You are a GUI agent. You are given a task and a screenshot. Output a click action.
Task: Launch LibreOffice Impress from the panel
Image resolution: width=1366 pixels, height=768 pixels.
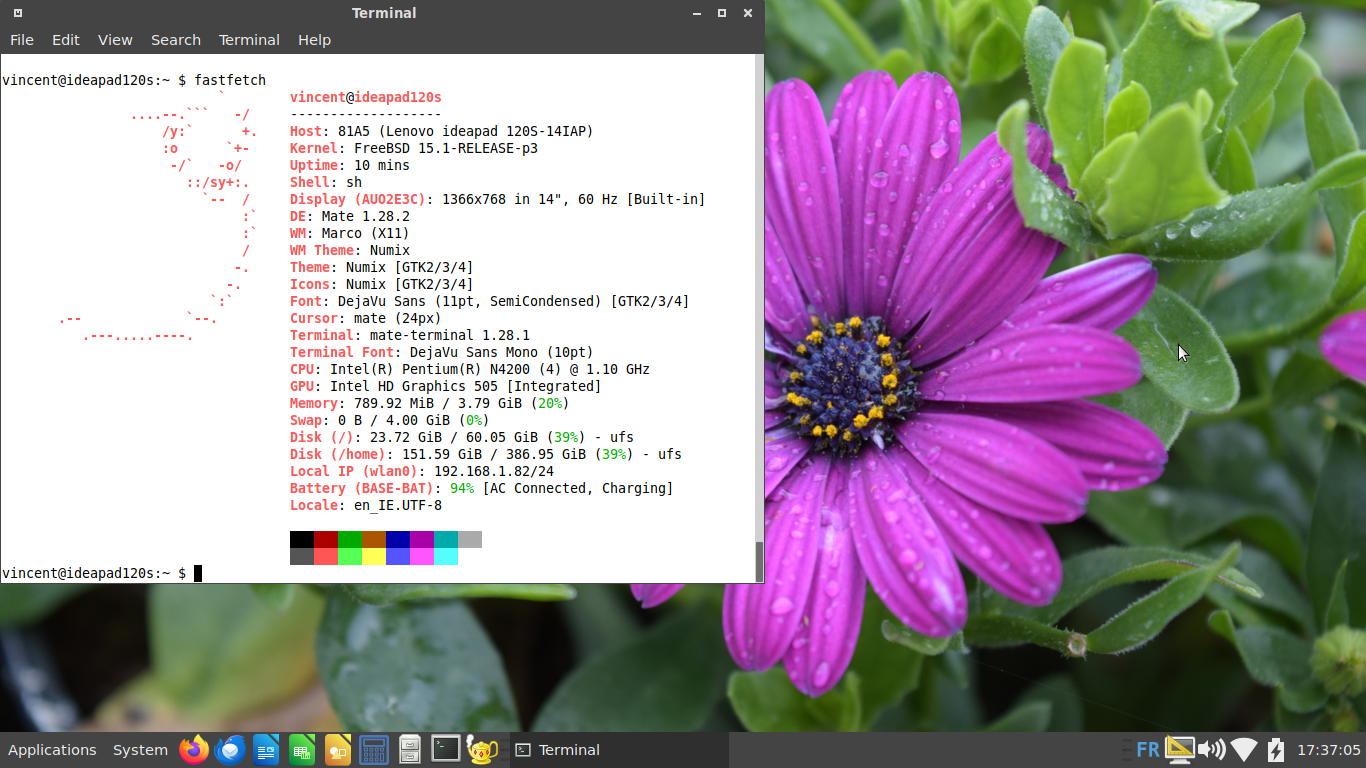[x=338, y=749]
